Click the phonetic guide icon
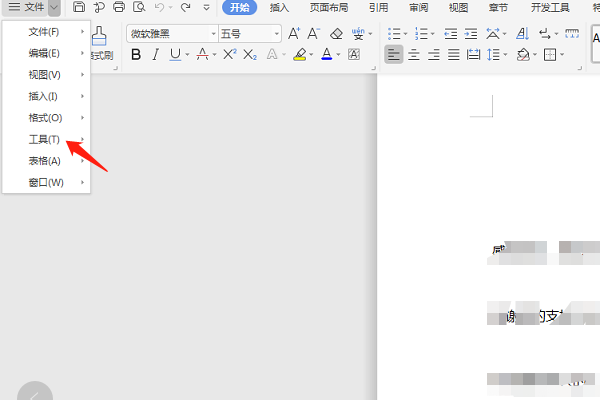Viewport: 600px width, 400px height. pos(358,34)
